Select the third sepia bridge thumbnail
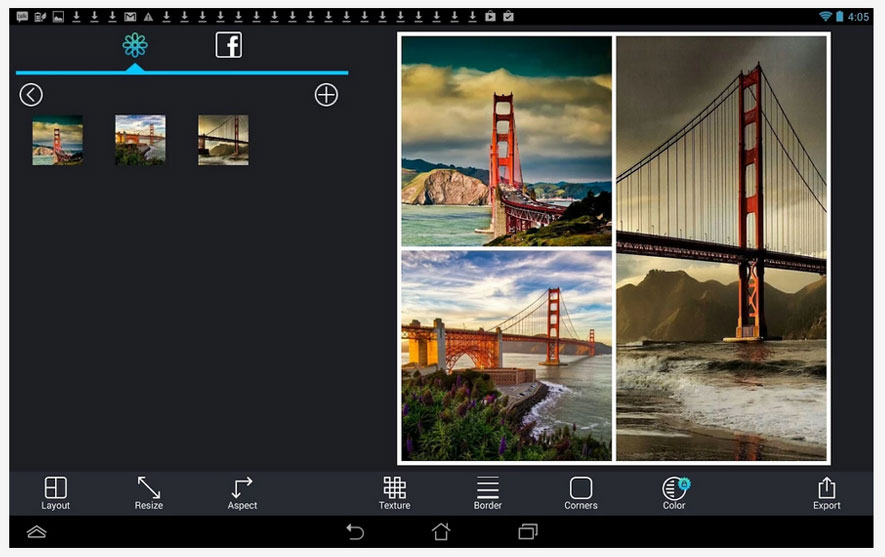Screen dimensions: 885x557 click(224, 140)
